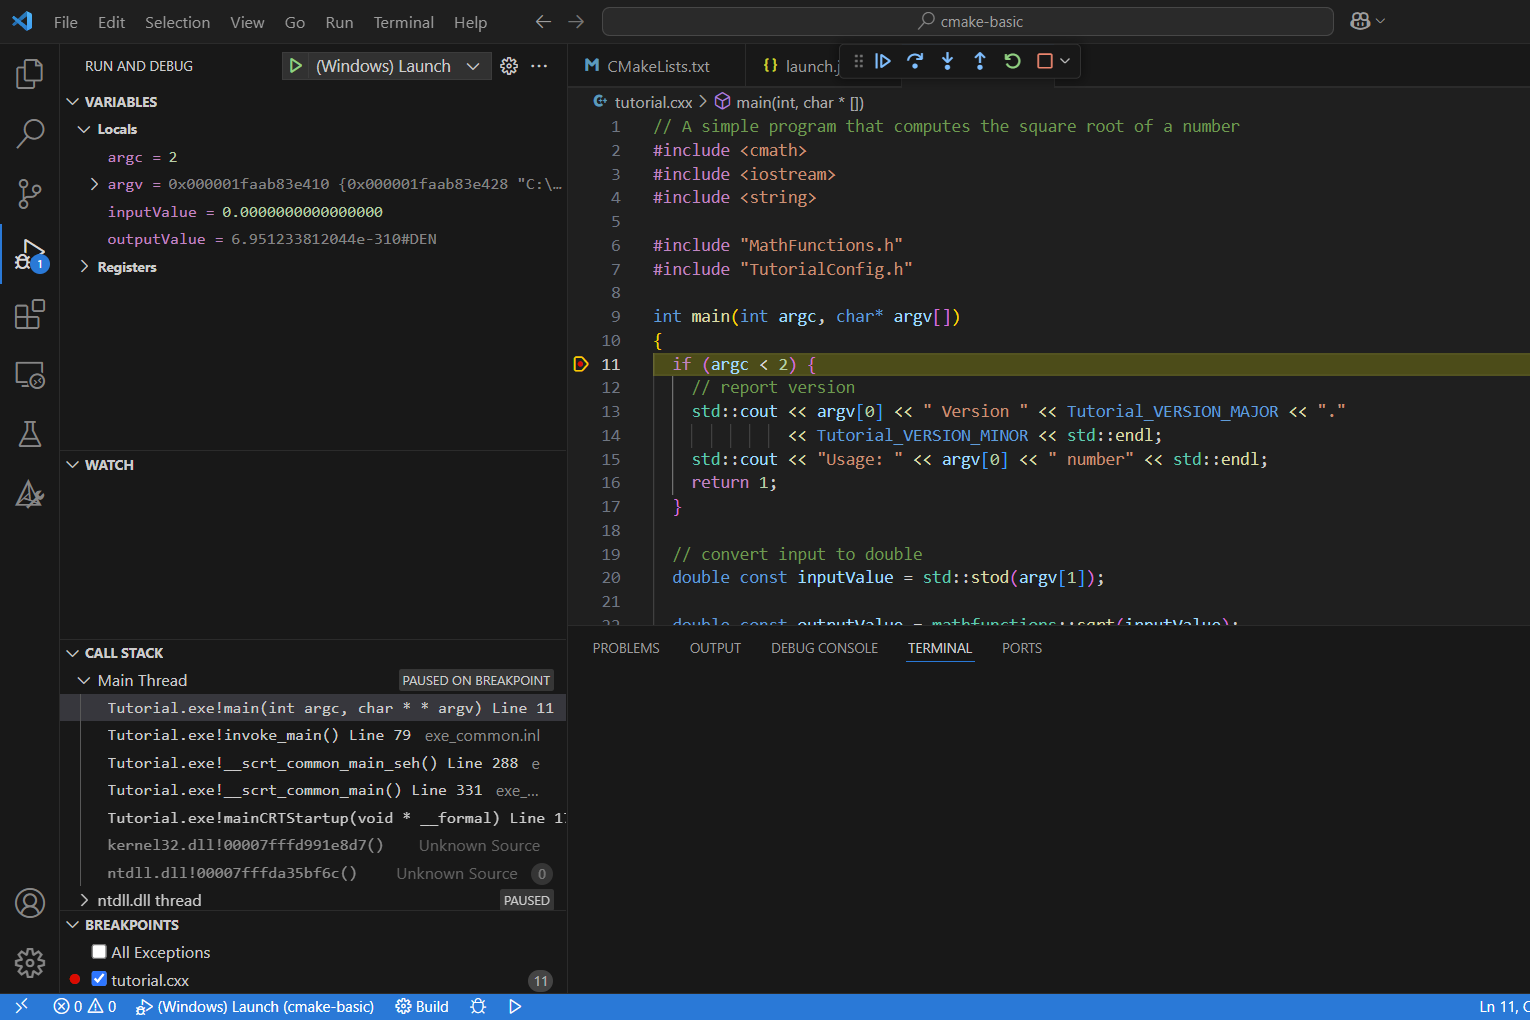The image size is (1530, 1020).
Task: Trigger Build from the status bar
Action: click(x=421, y=1006)
